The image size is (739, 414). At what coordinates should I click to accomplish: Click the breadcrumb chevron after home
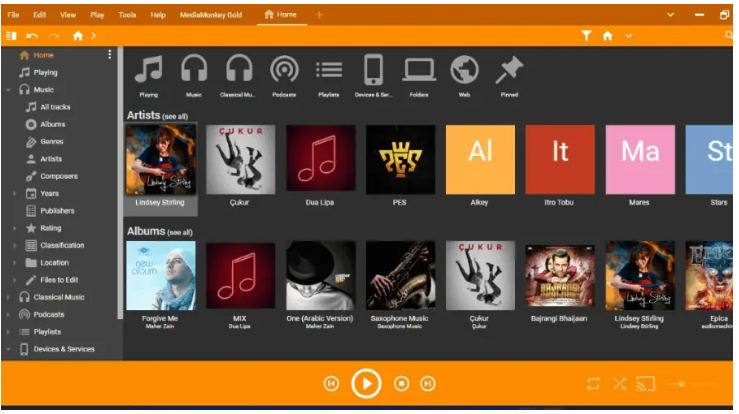tap(93, 36)
